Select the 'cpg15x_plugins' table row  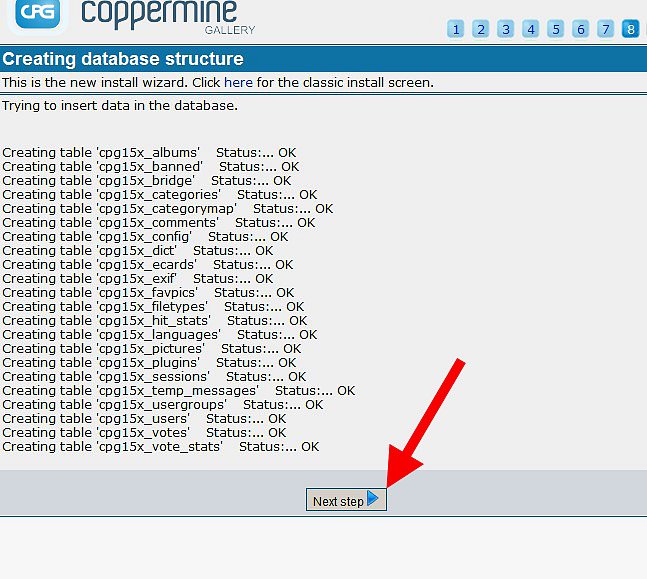[x=149, y=363]
